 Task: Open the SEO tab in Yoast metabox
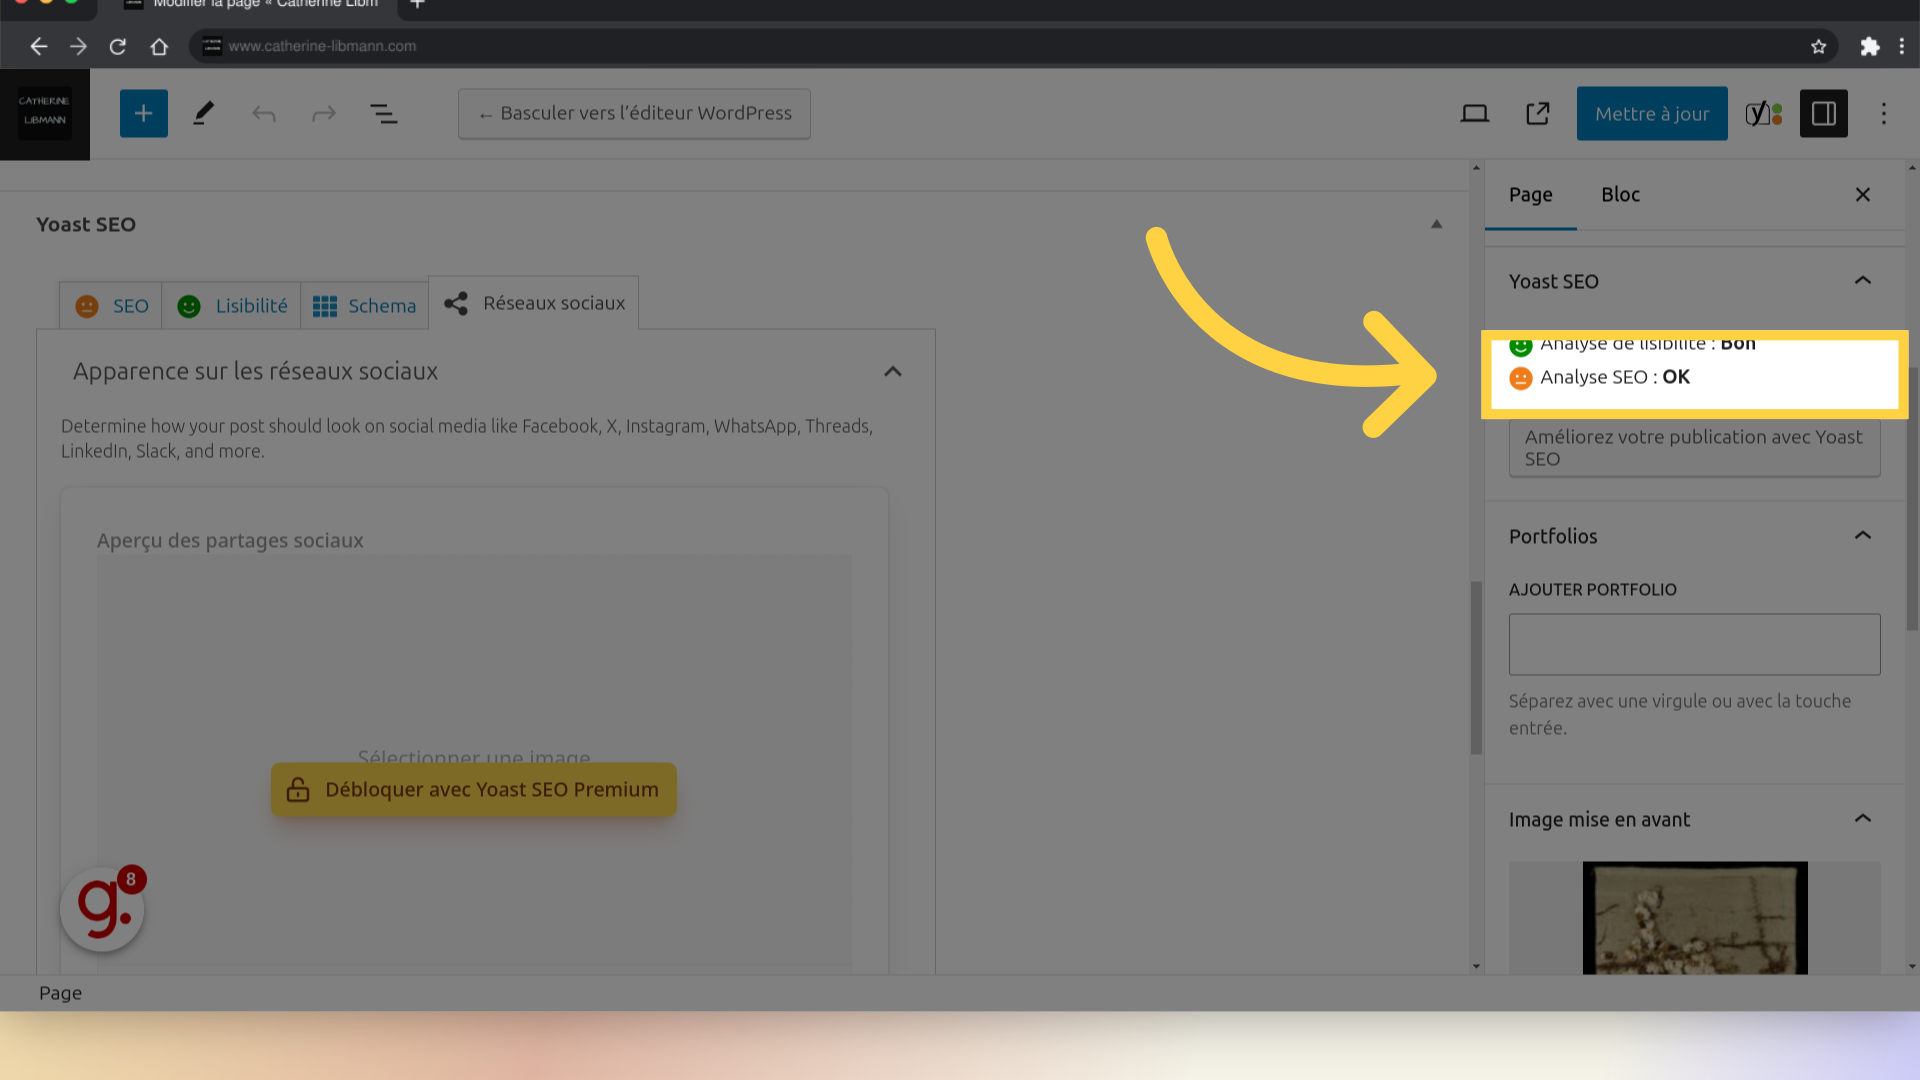click(111, 306)
